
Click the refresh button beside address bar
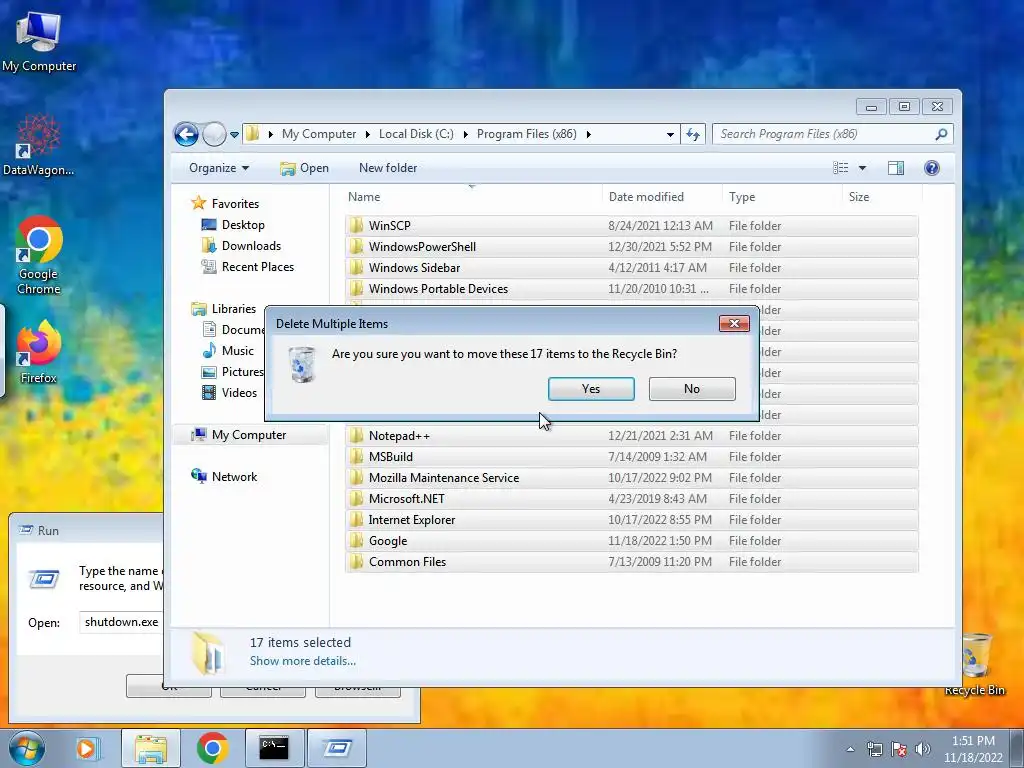tap(693, 135)
